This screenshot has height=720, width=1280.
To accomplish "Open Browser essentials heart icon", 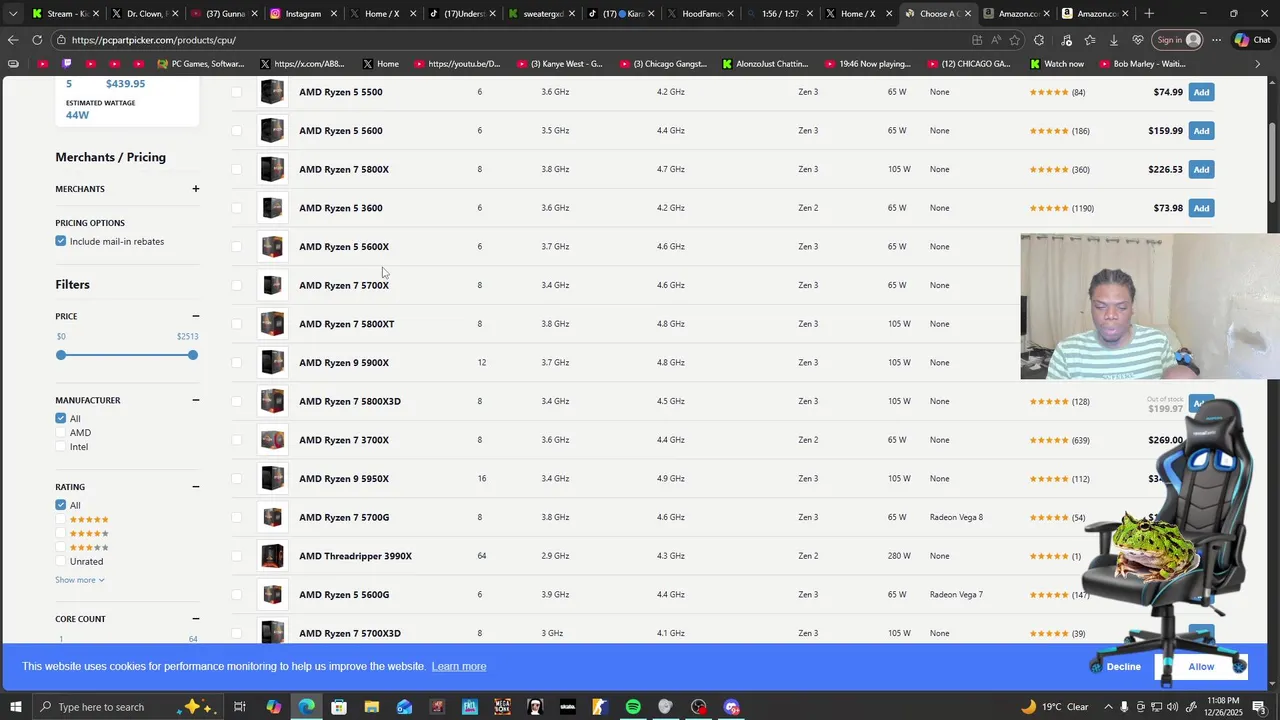I will coord(1138,40).
